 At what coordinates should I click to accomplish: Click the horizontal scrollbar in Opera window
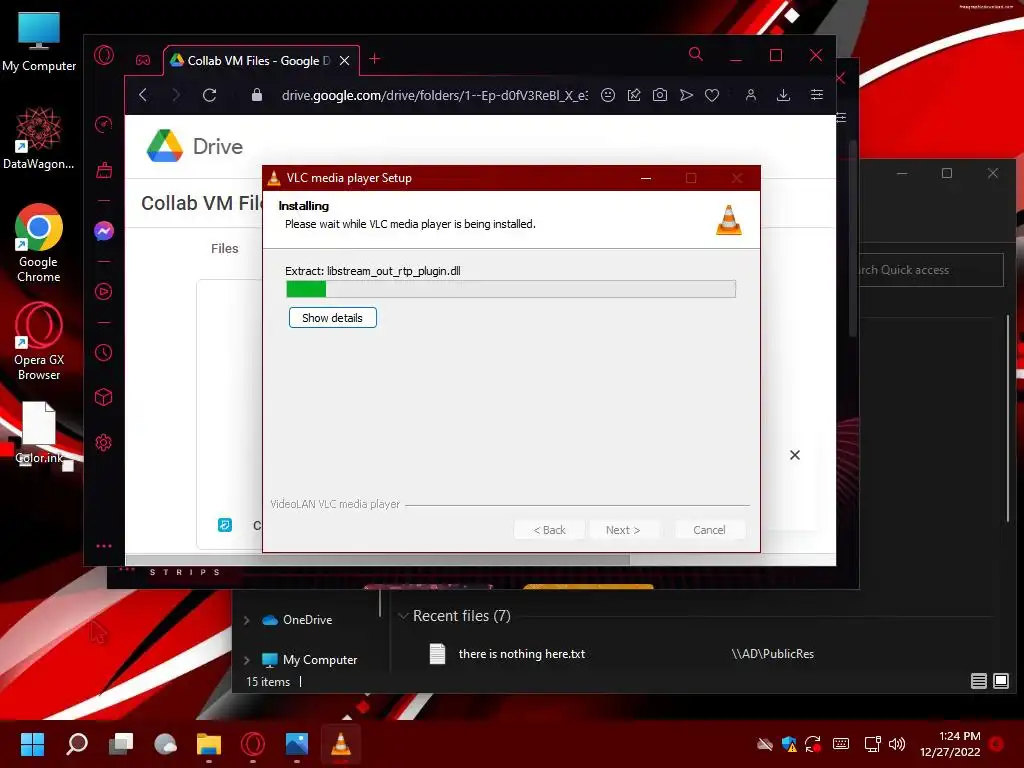[377, 560]
